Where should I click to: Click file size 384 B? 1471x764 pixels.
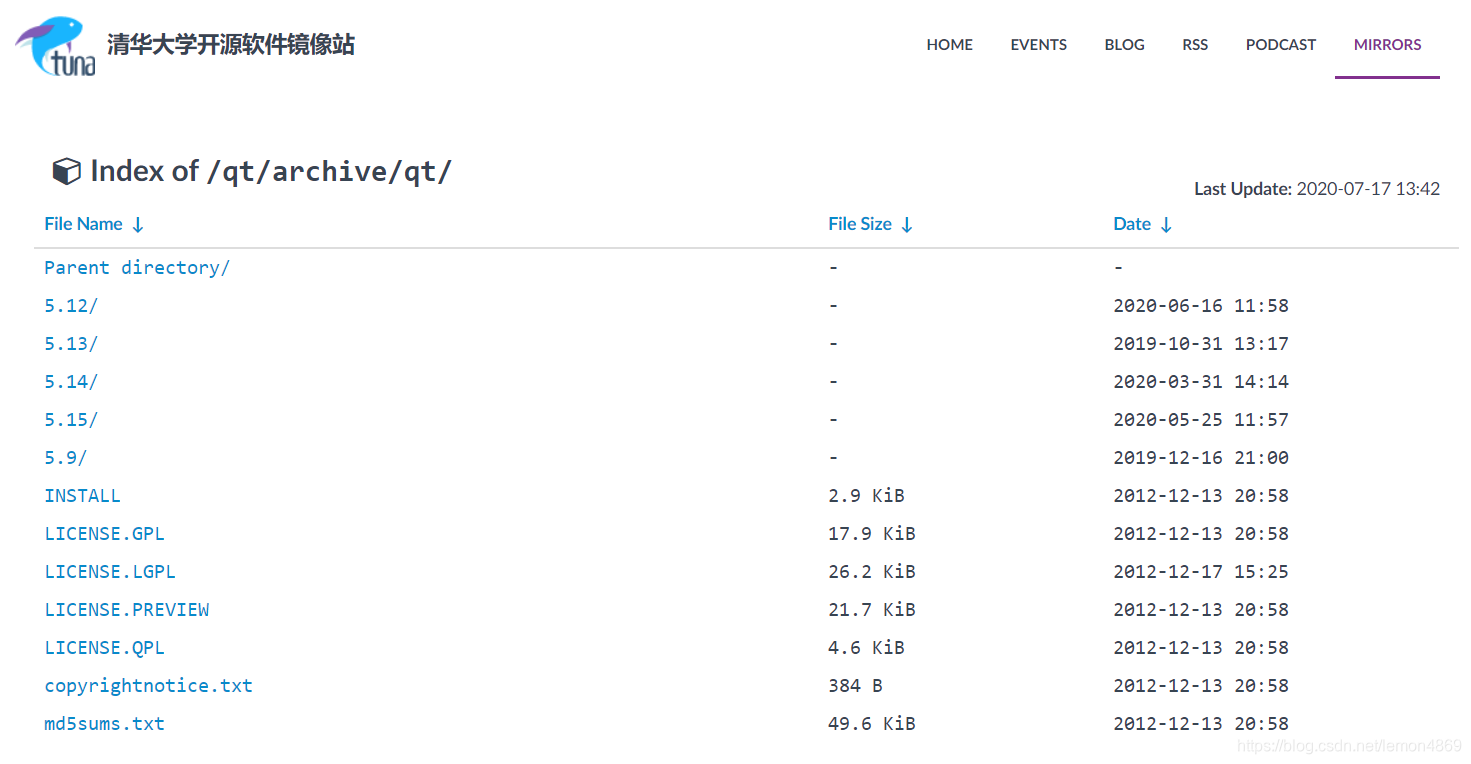tap(855, 686)
